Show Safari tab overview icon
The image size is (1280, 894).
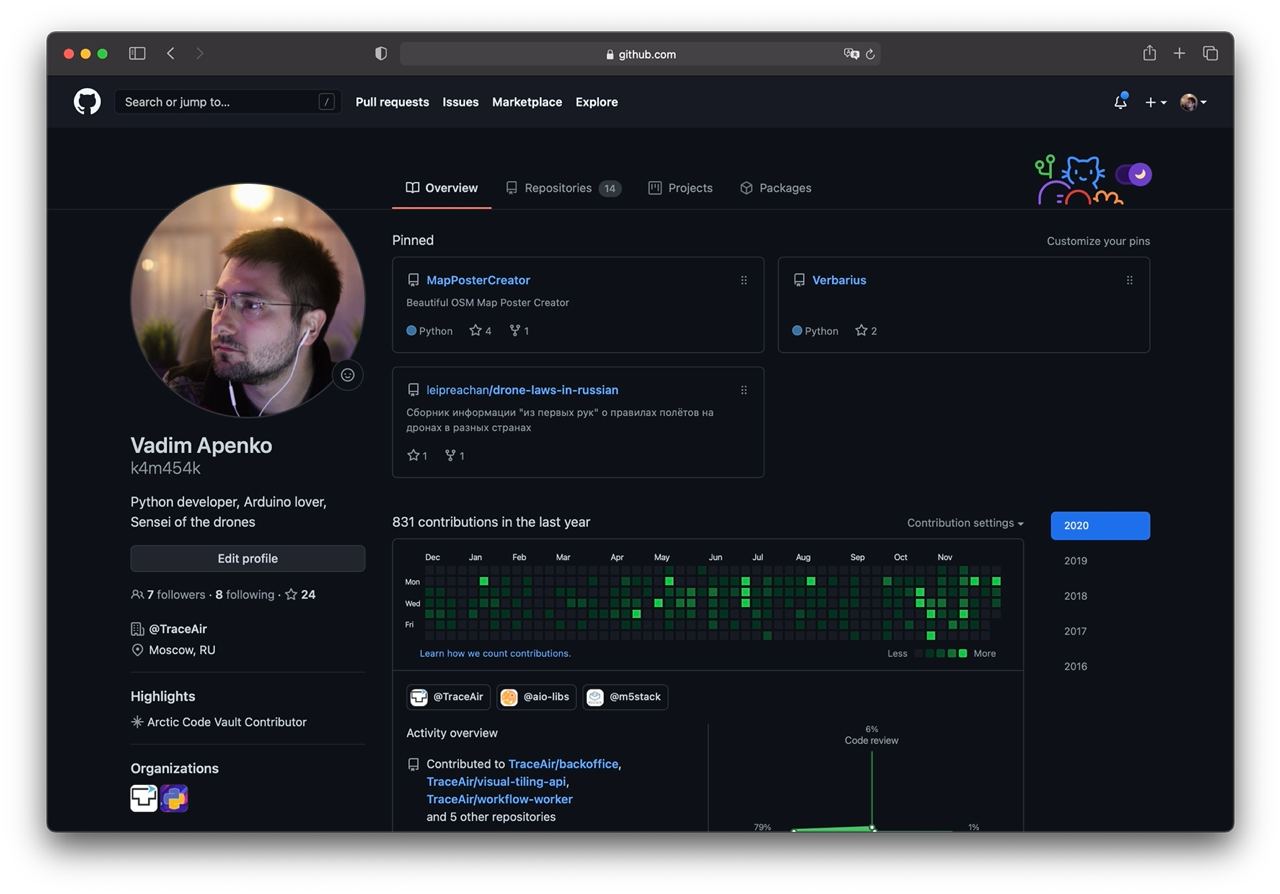pyautogui.click(x=1210, y=54)
